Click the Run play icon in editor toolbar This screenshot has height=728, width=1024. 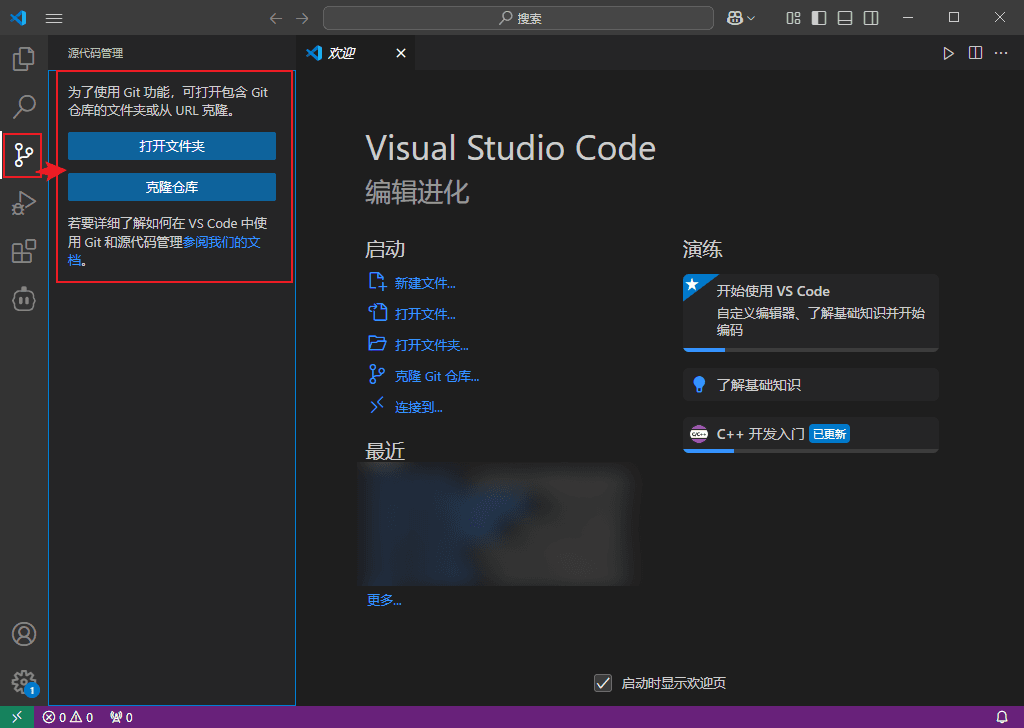pyautogui.click(x=948, y=53)
